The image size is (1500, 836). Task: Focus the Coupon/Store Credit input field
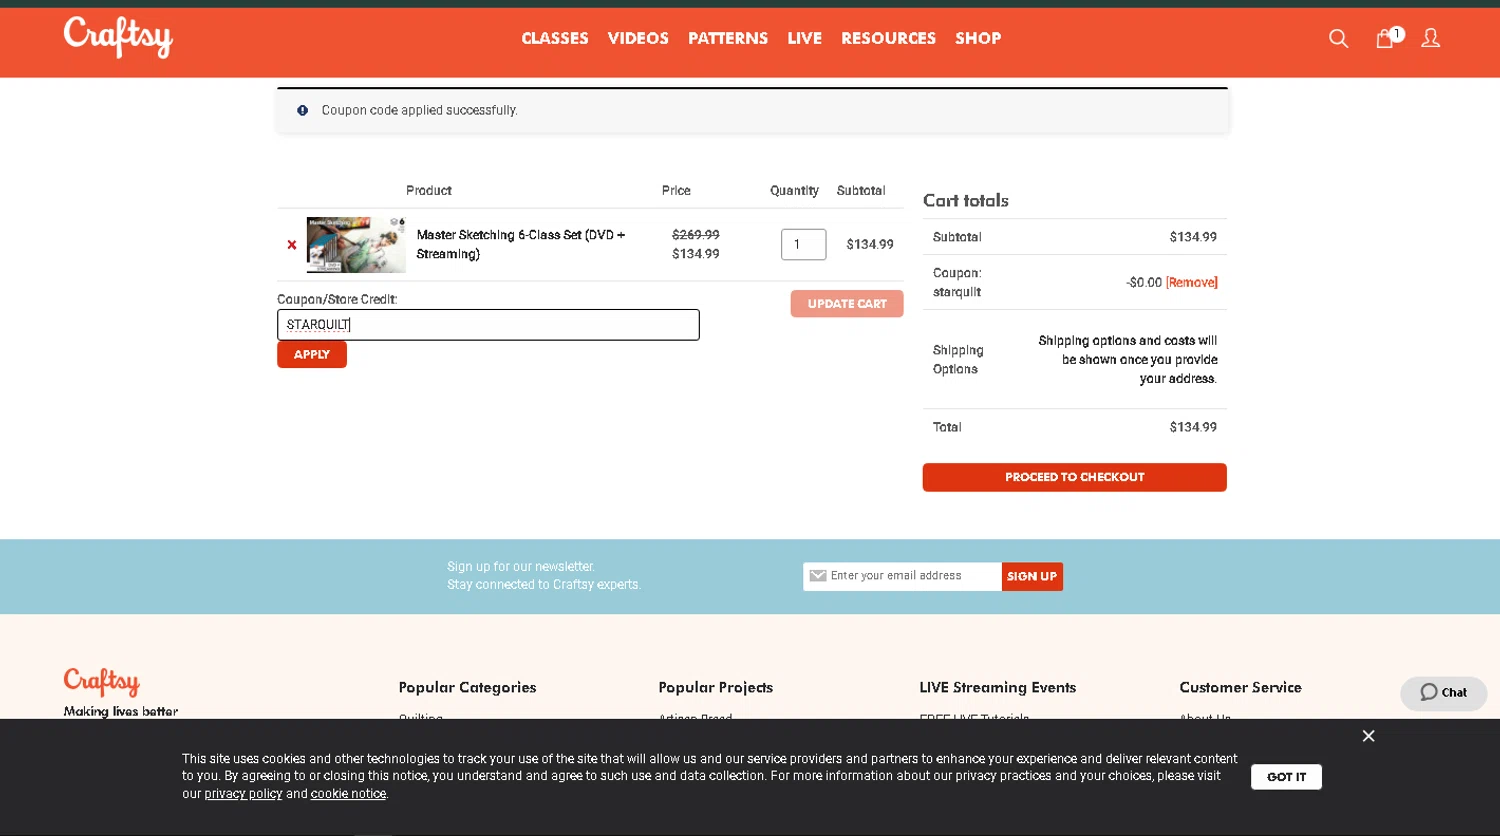pyautogui.click(x=488, y=325)
